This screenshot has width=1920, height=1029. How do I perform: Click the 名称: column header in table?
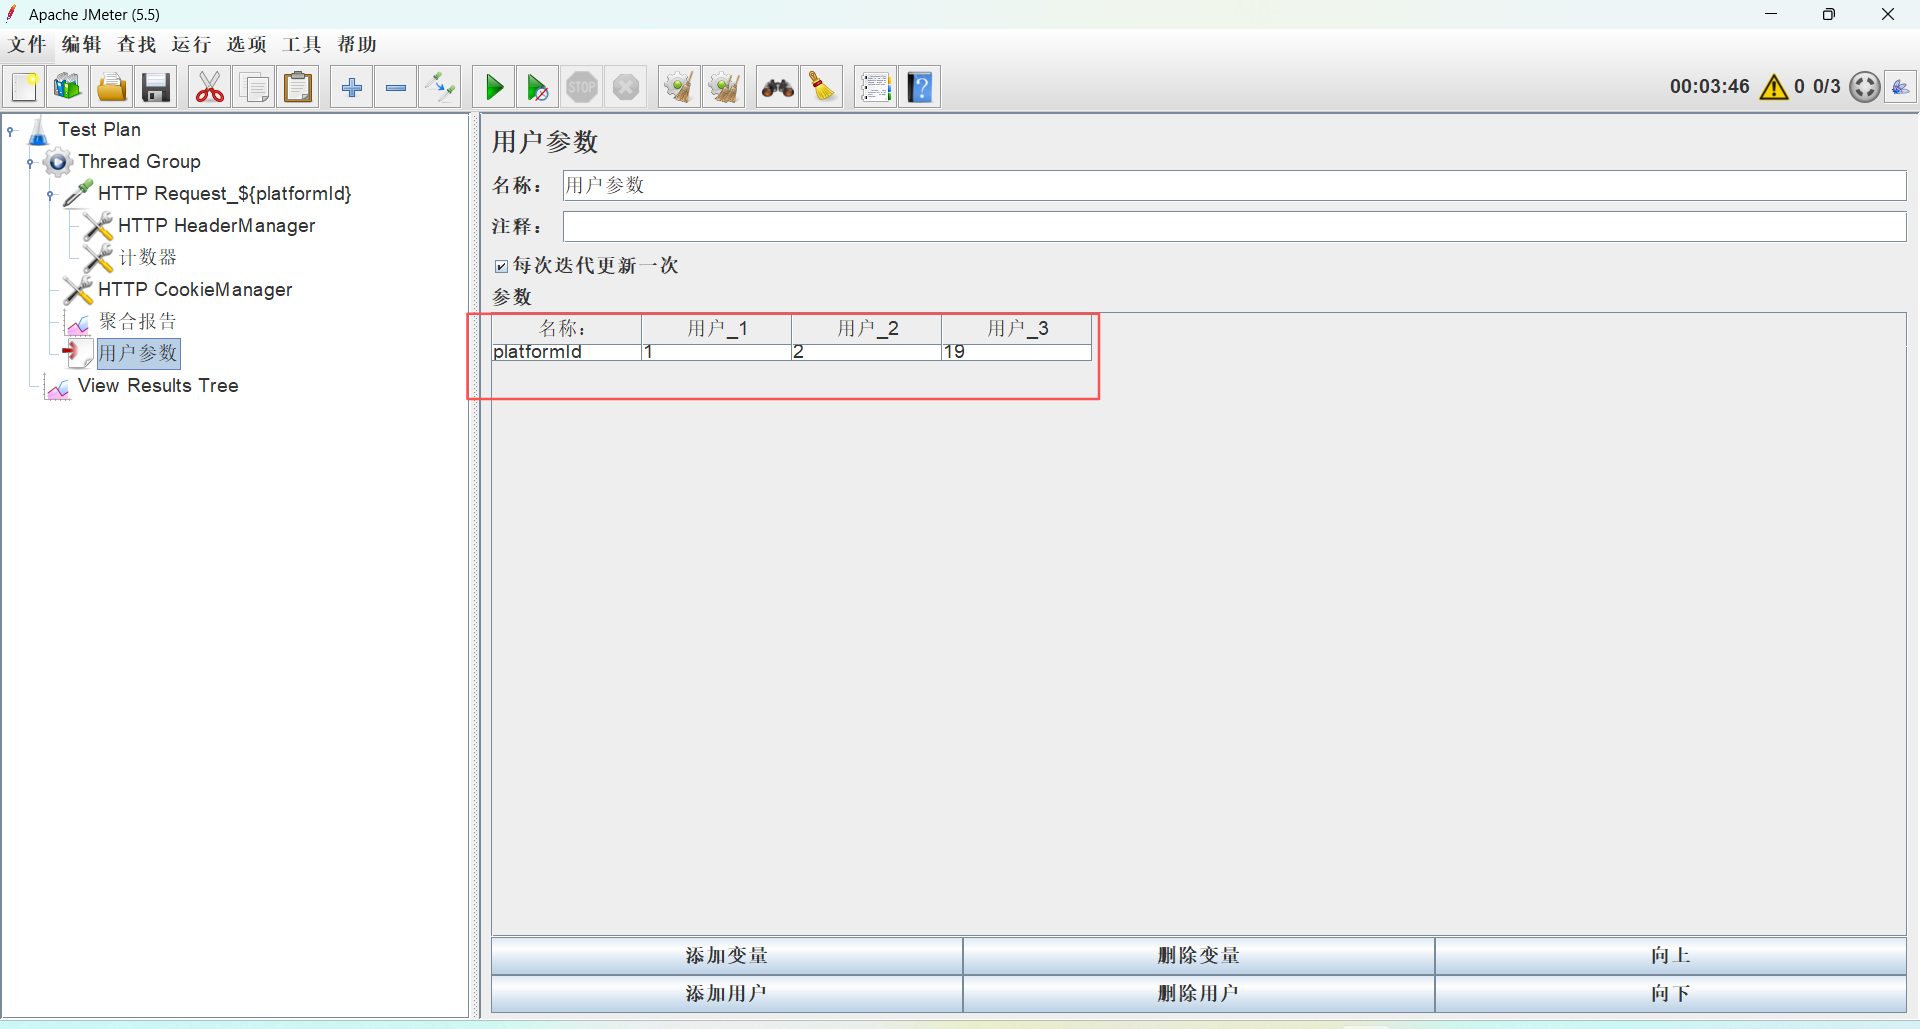click(x=566, y=329)
